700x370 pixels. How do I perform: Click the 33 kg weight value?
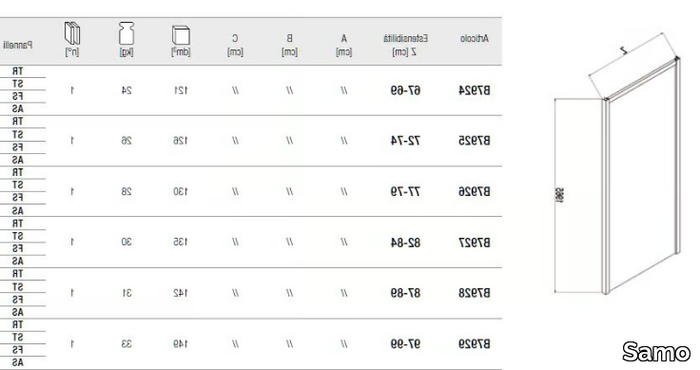(x=126, y=344)
